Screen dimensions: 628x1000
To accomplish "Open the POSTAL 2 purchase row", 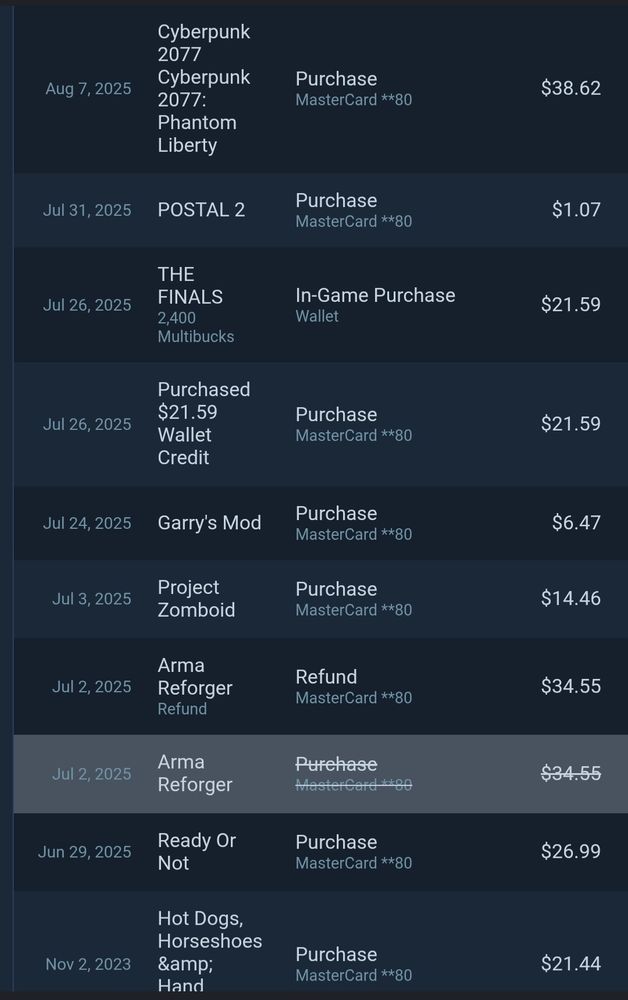I will pyautogui.click(x=321, y=210).
